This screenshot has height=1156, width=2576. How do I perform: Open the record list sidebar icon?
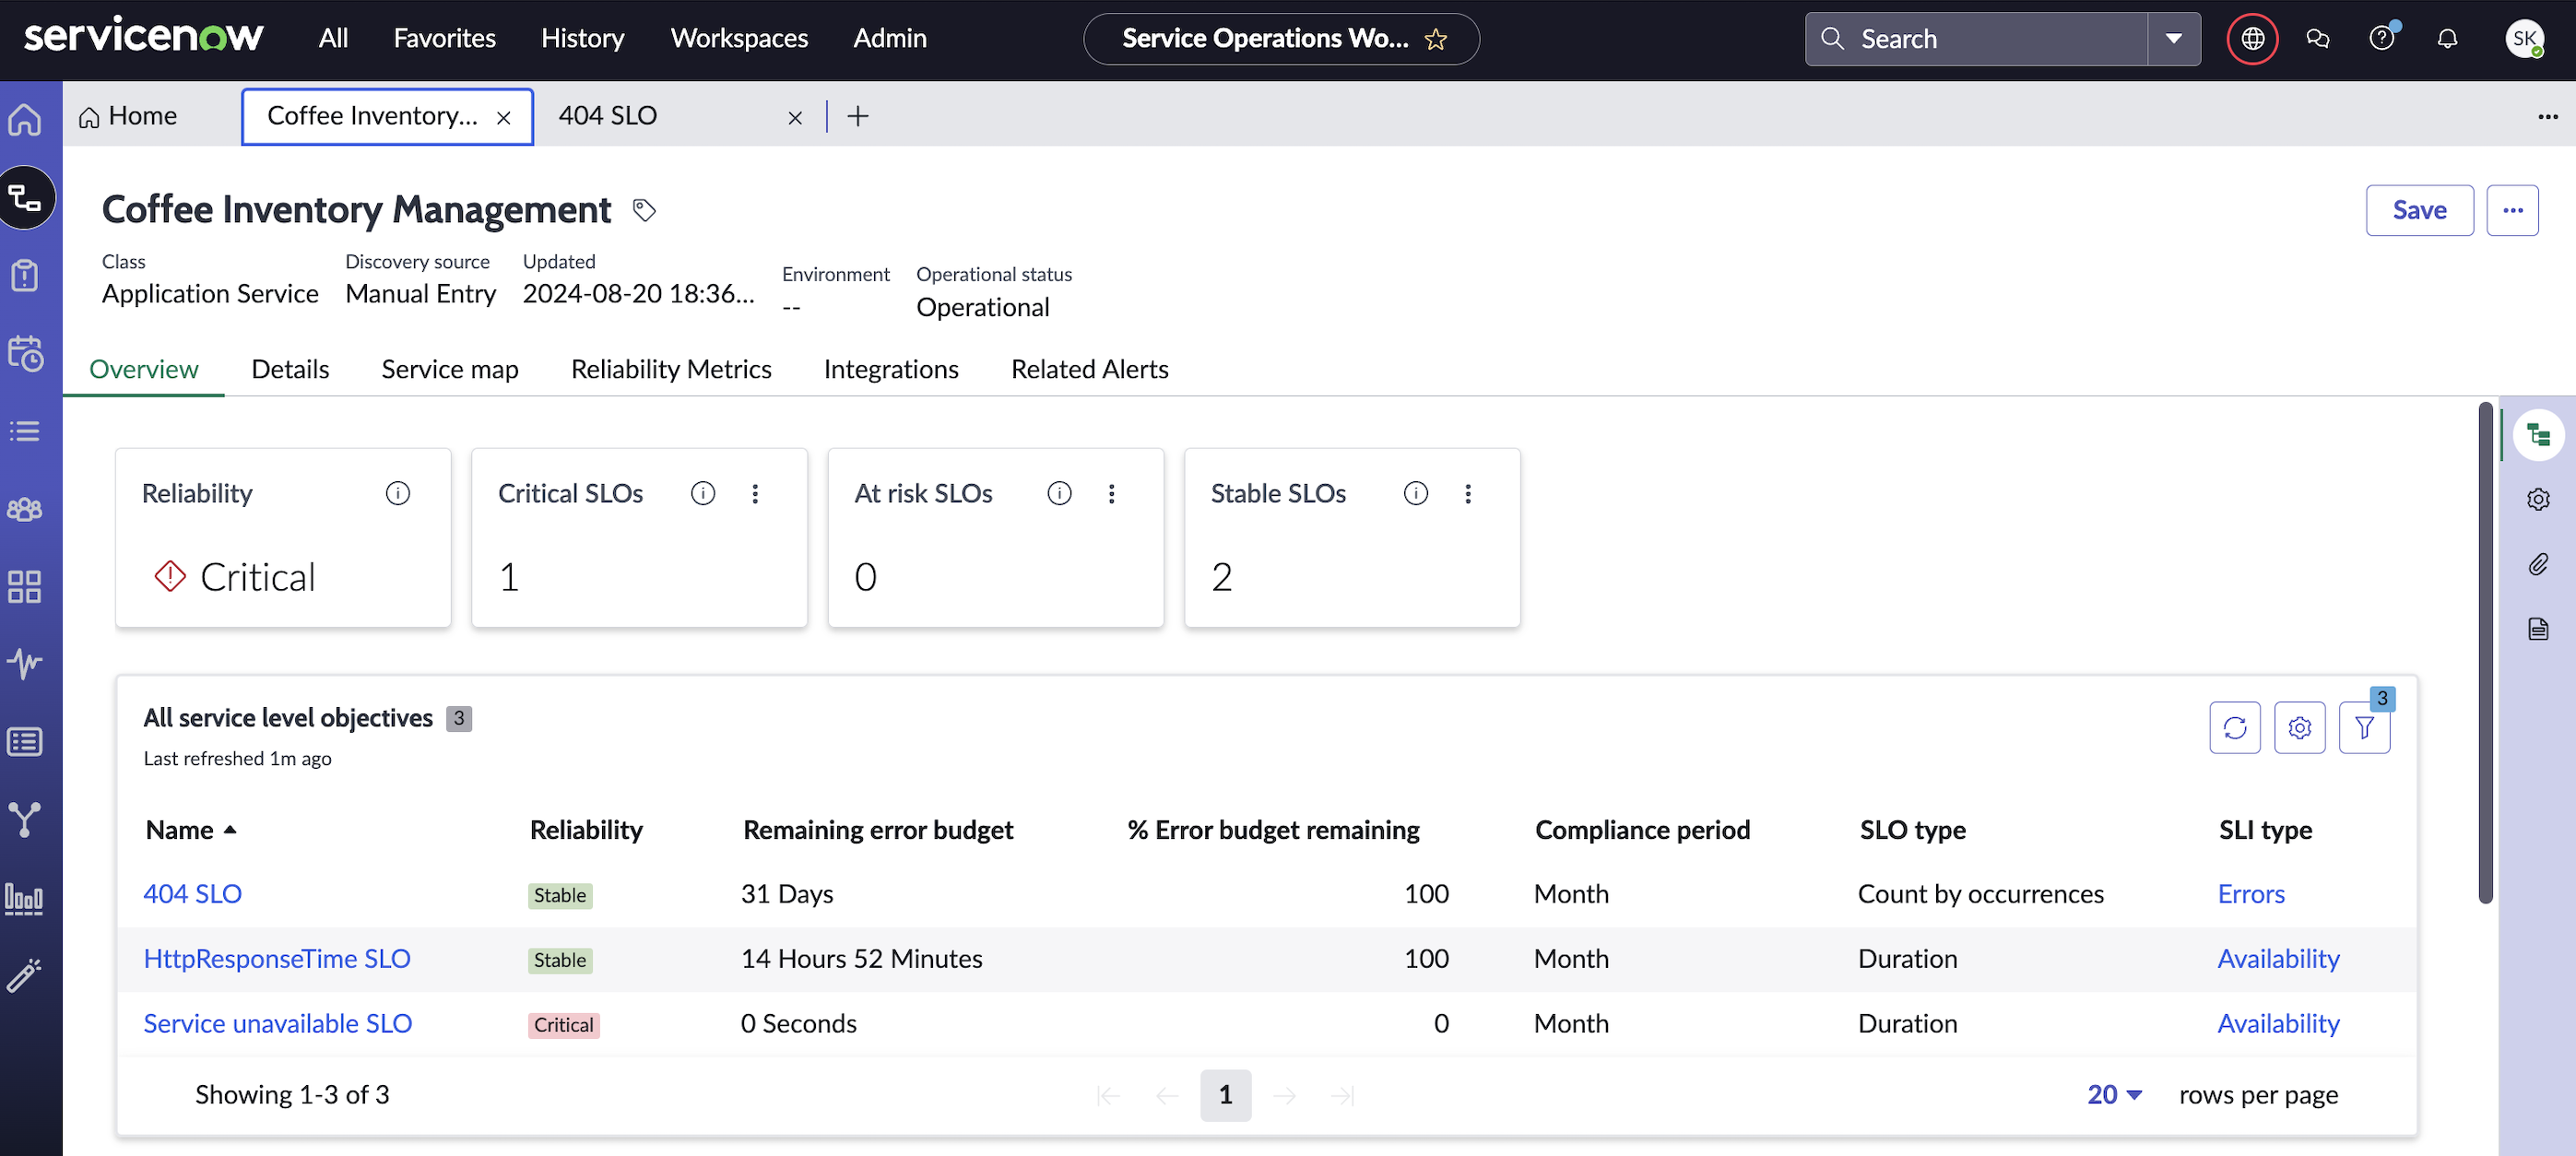[x=26, y=741]
